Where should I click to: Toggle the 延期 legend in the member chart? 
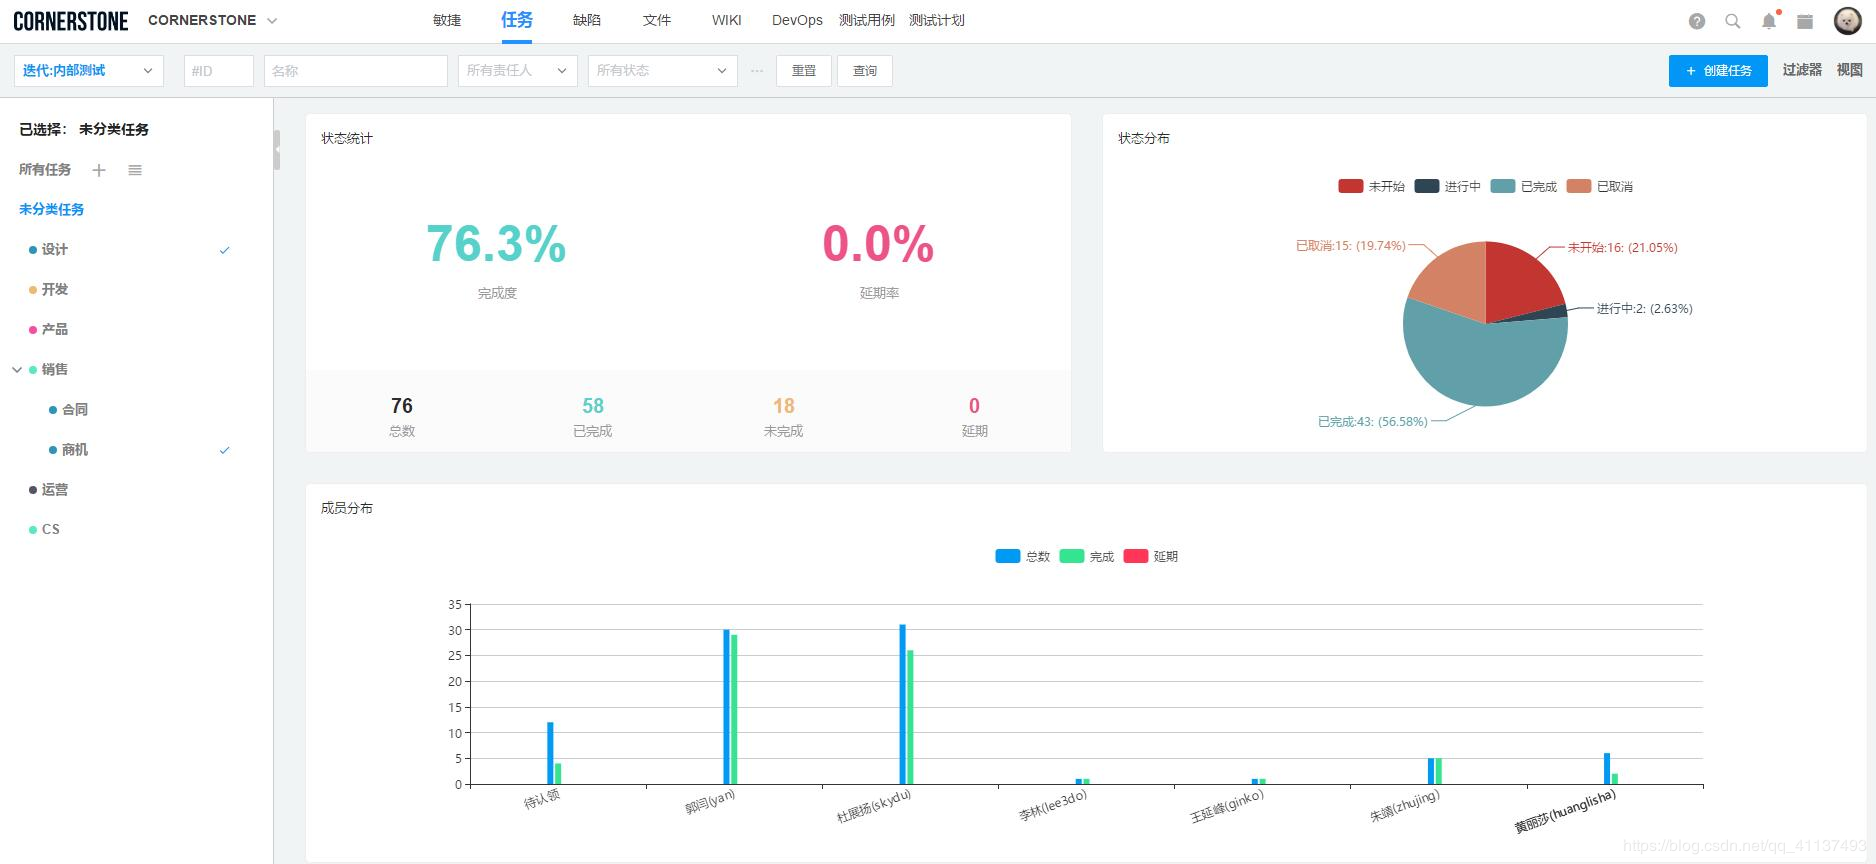pos(1151,556)
